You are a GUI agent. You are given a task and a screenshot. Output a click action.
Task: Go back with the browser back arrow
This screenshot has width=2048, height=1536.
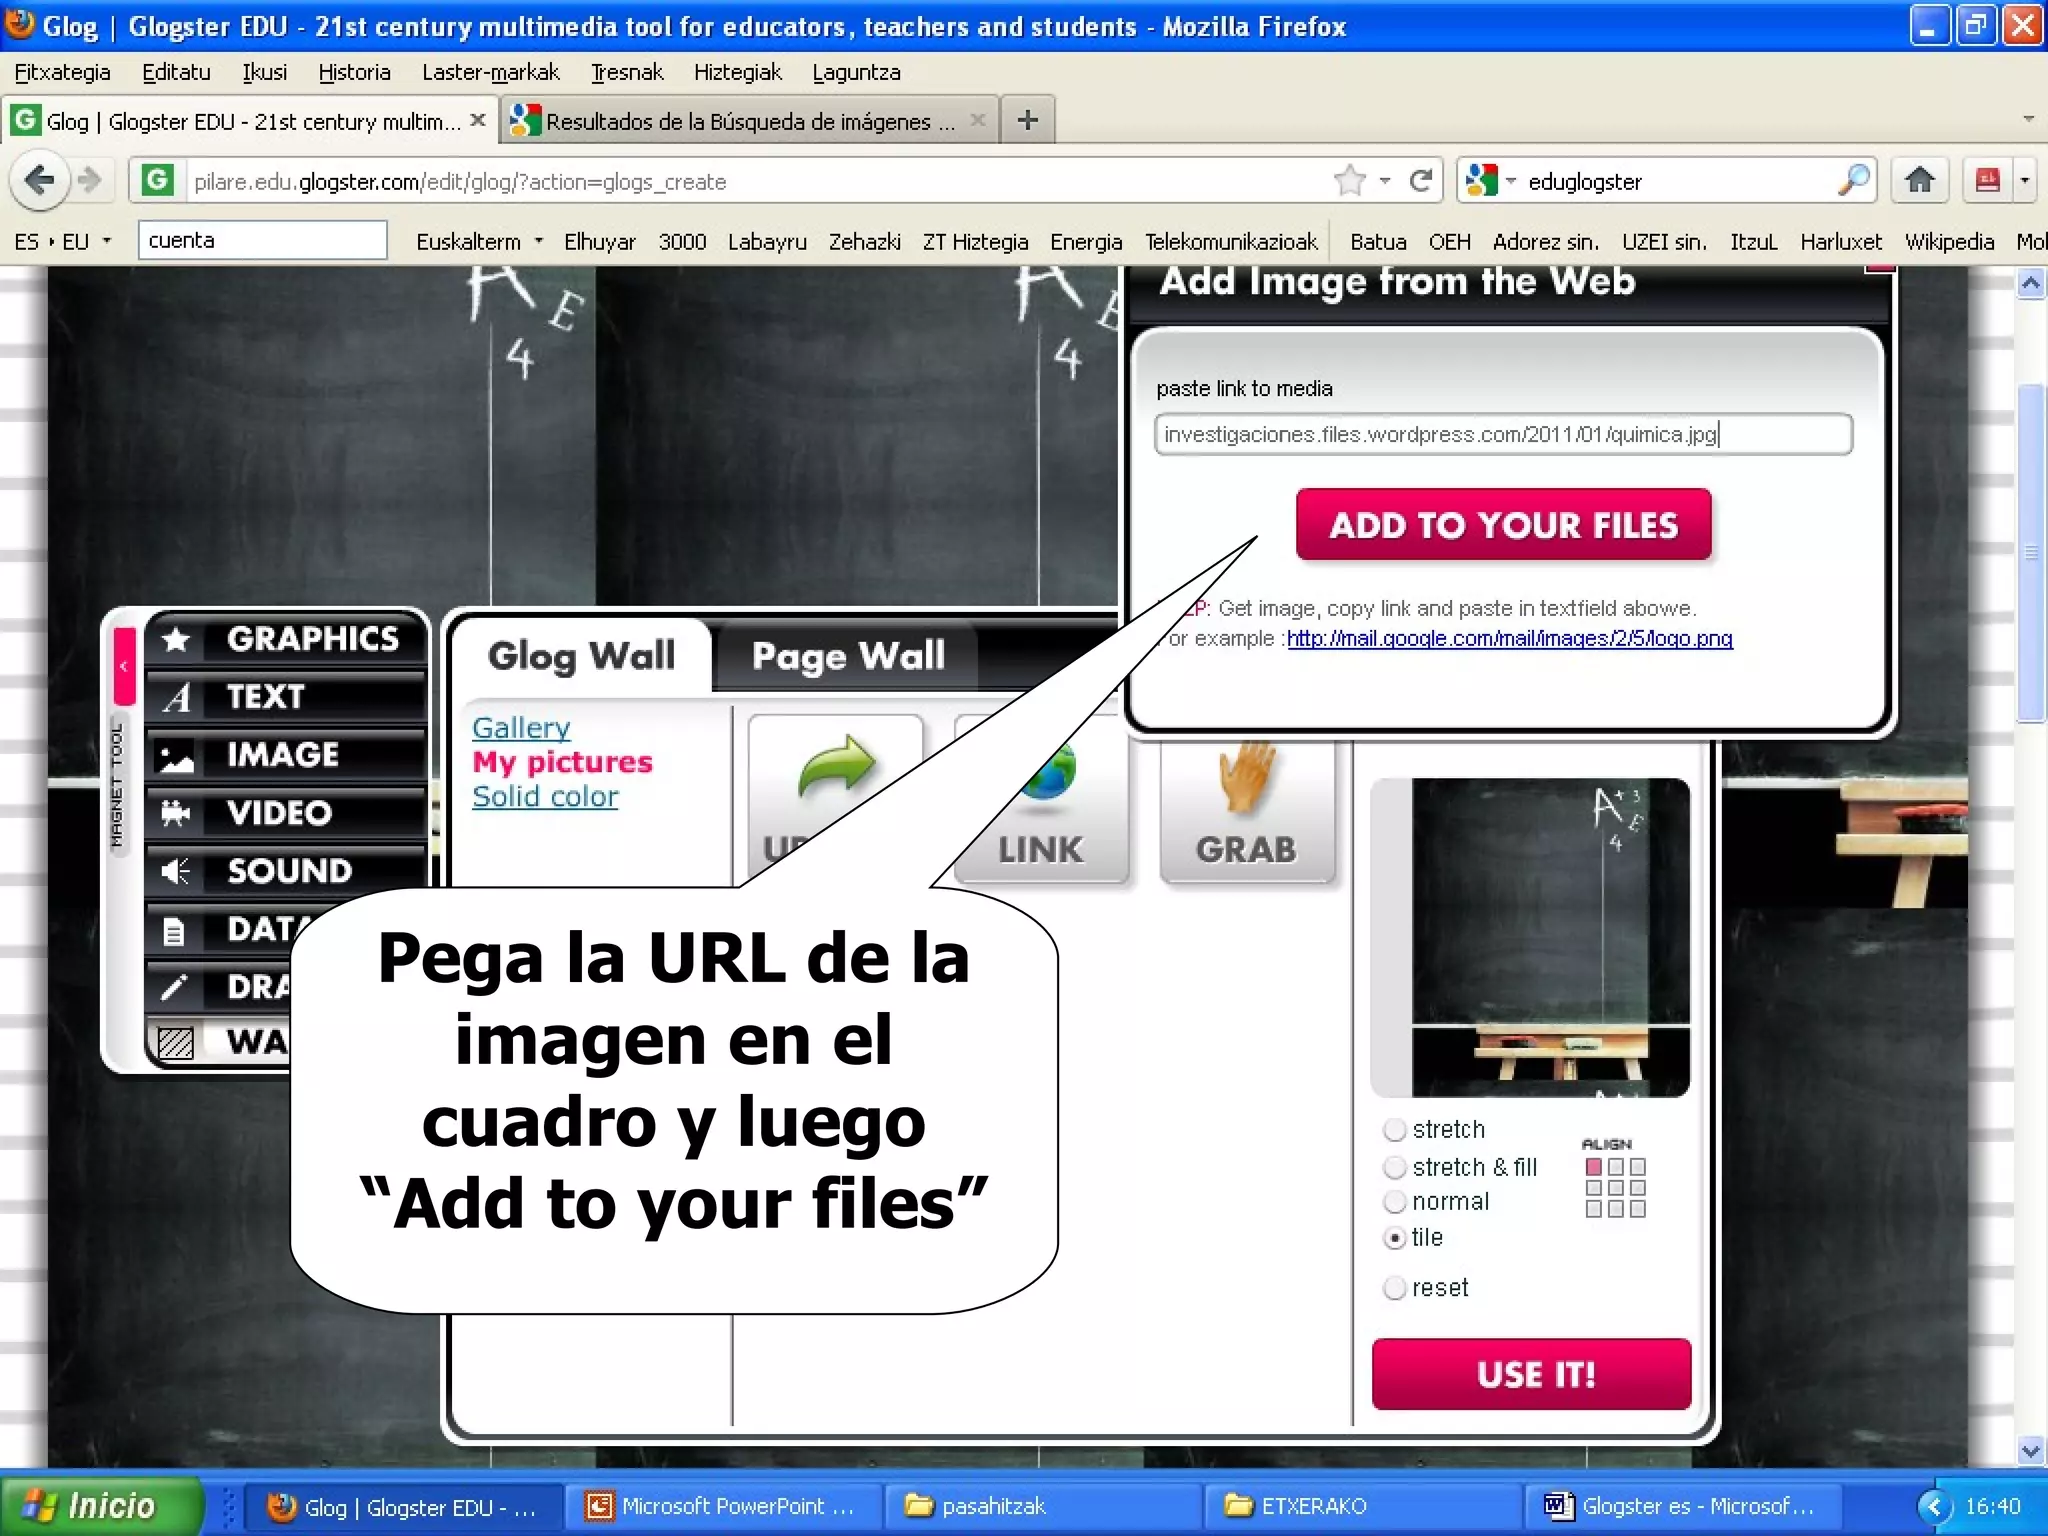(40, 181)
